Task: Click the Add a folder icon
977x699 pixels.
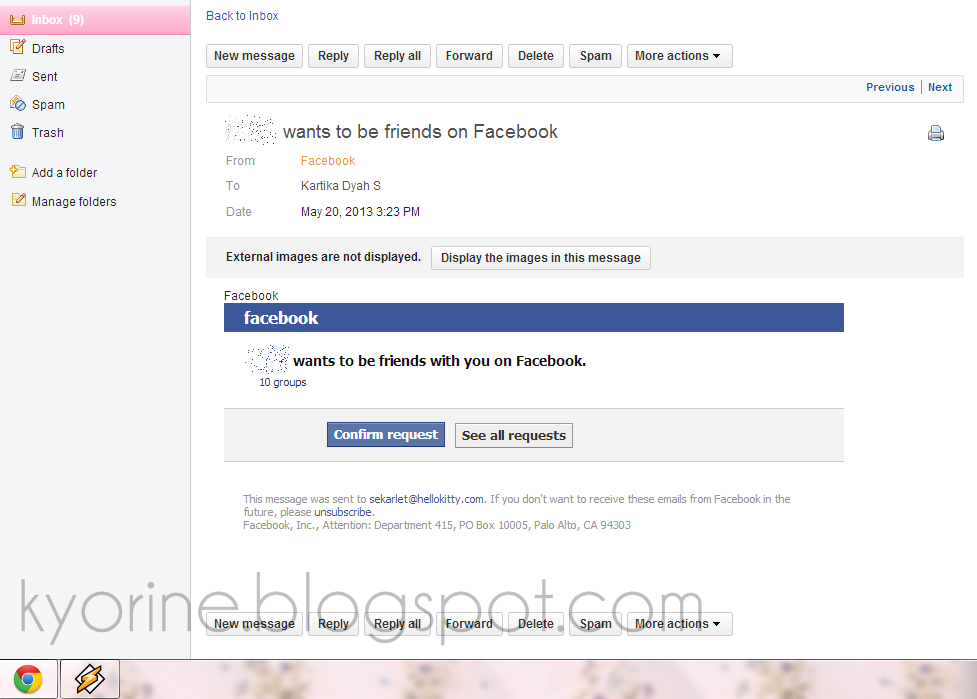Action: (x=17, y=171)
